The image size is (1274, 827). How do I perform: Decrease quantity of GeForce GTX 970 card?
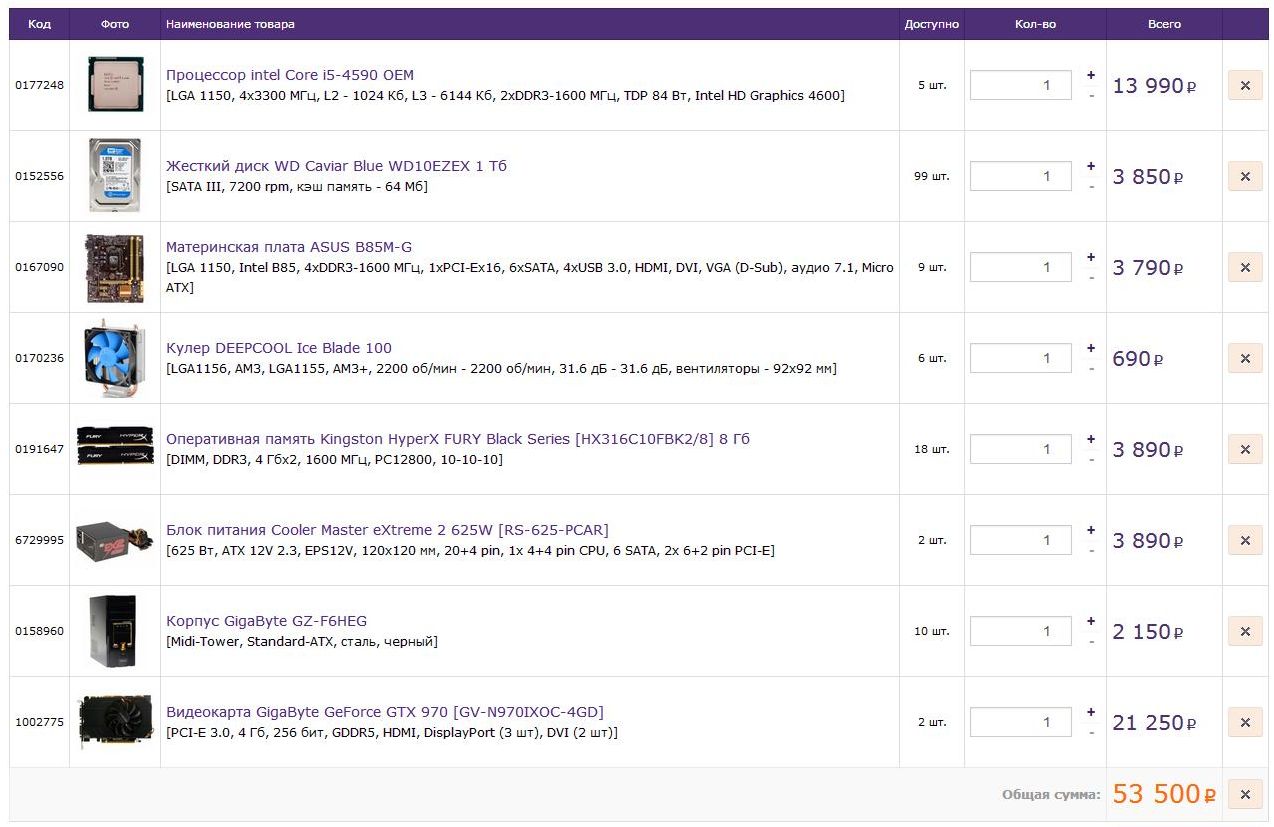1090,732
